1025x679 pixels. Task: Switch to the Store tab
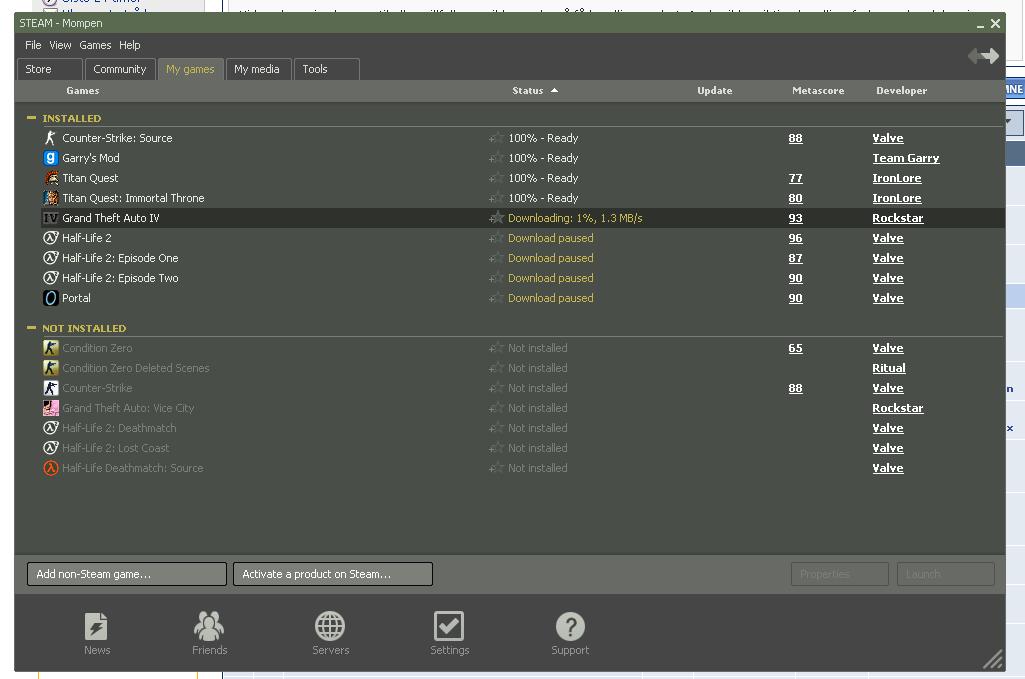(50, 69)
